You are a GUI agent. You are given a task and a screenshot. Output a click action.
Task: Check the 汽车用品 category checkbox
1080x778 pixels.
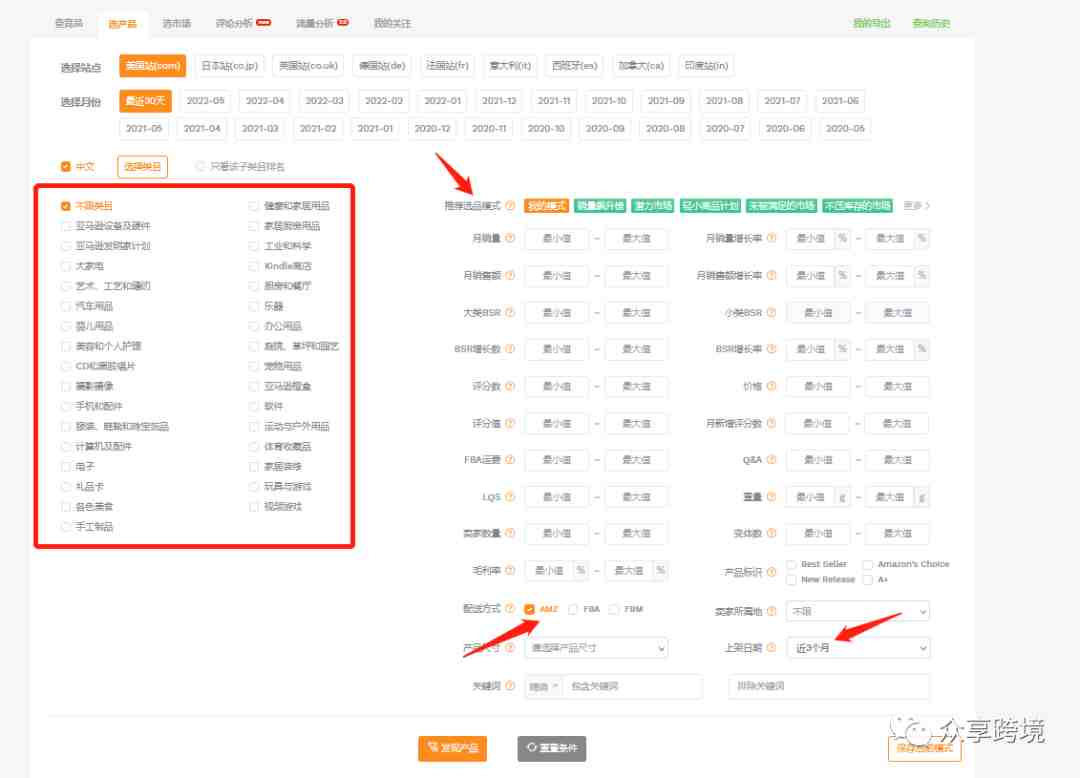(x=65, y=306)
